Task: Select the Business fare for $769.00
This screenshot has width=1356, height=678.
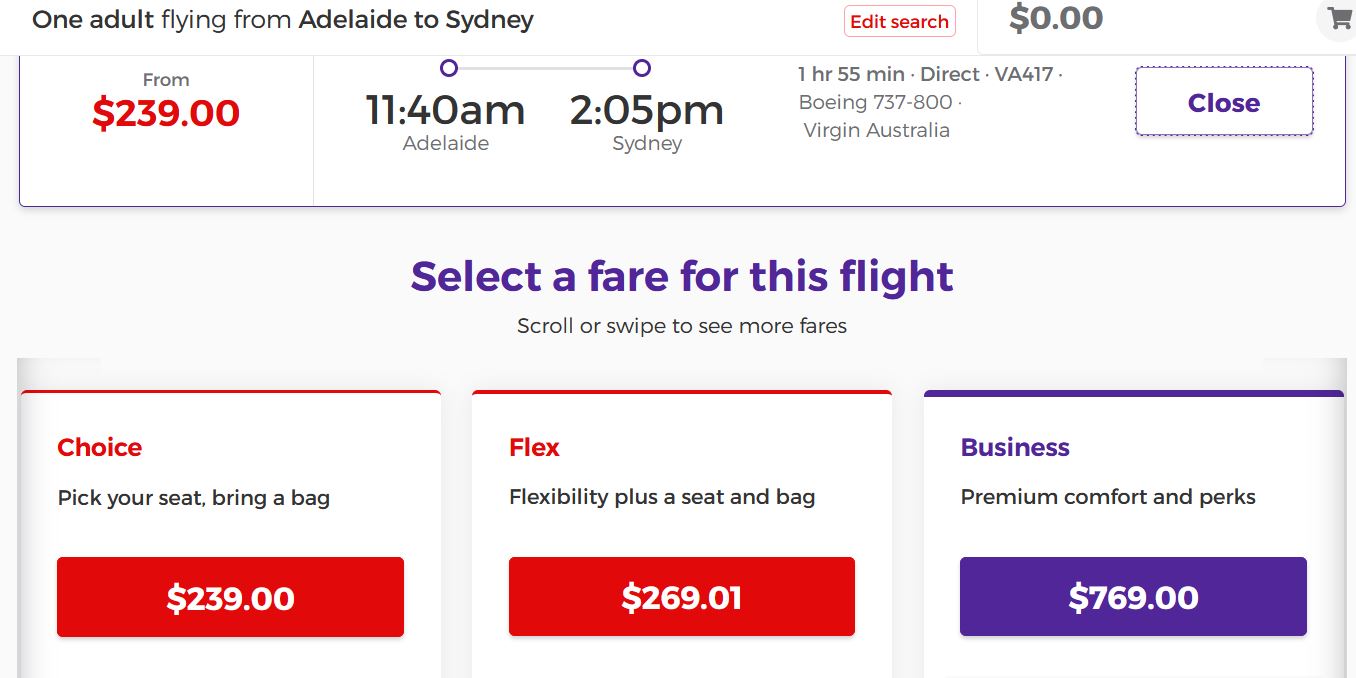Action: click(x=1133, y=597)
